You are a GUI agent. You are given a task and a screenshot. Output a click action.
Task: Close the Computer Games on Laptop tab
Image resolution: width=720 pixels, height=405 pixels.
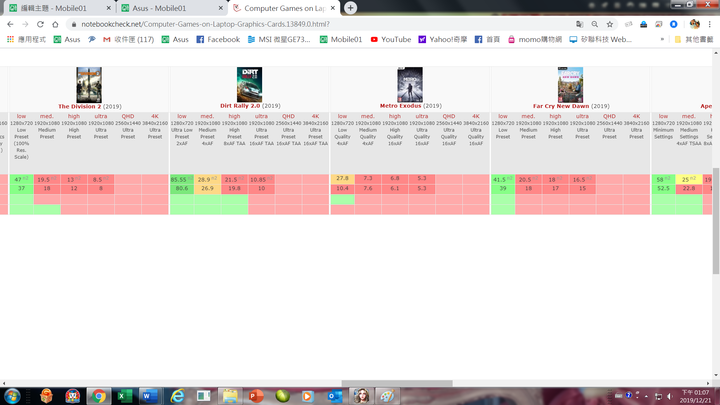(333, 8)
